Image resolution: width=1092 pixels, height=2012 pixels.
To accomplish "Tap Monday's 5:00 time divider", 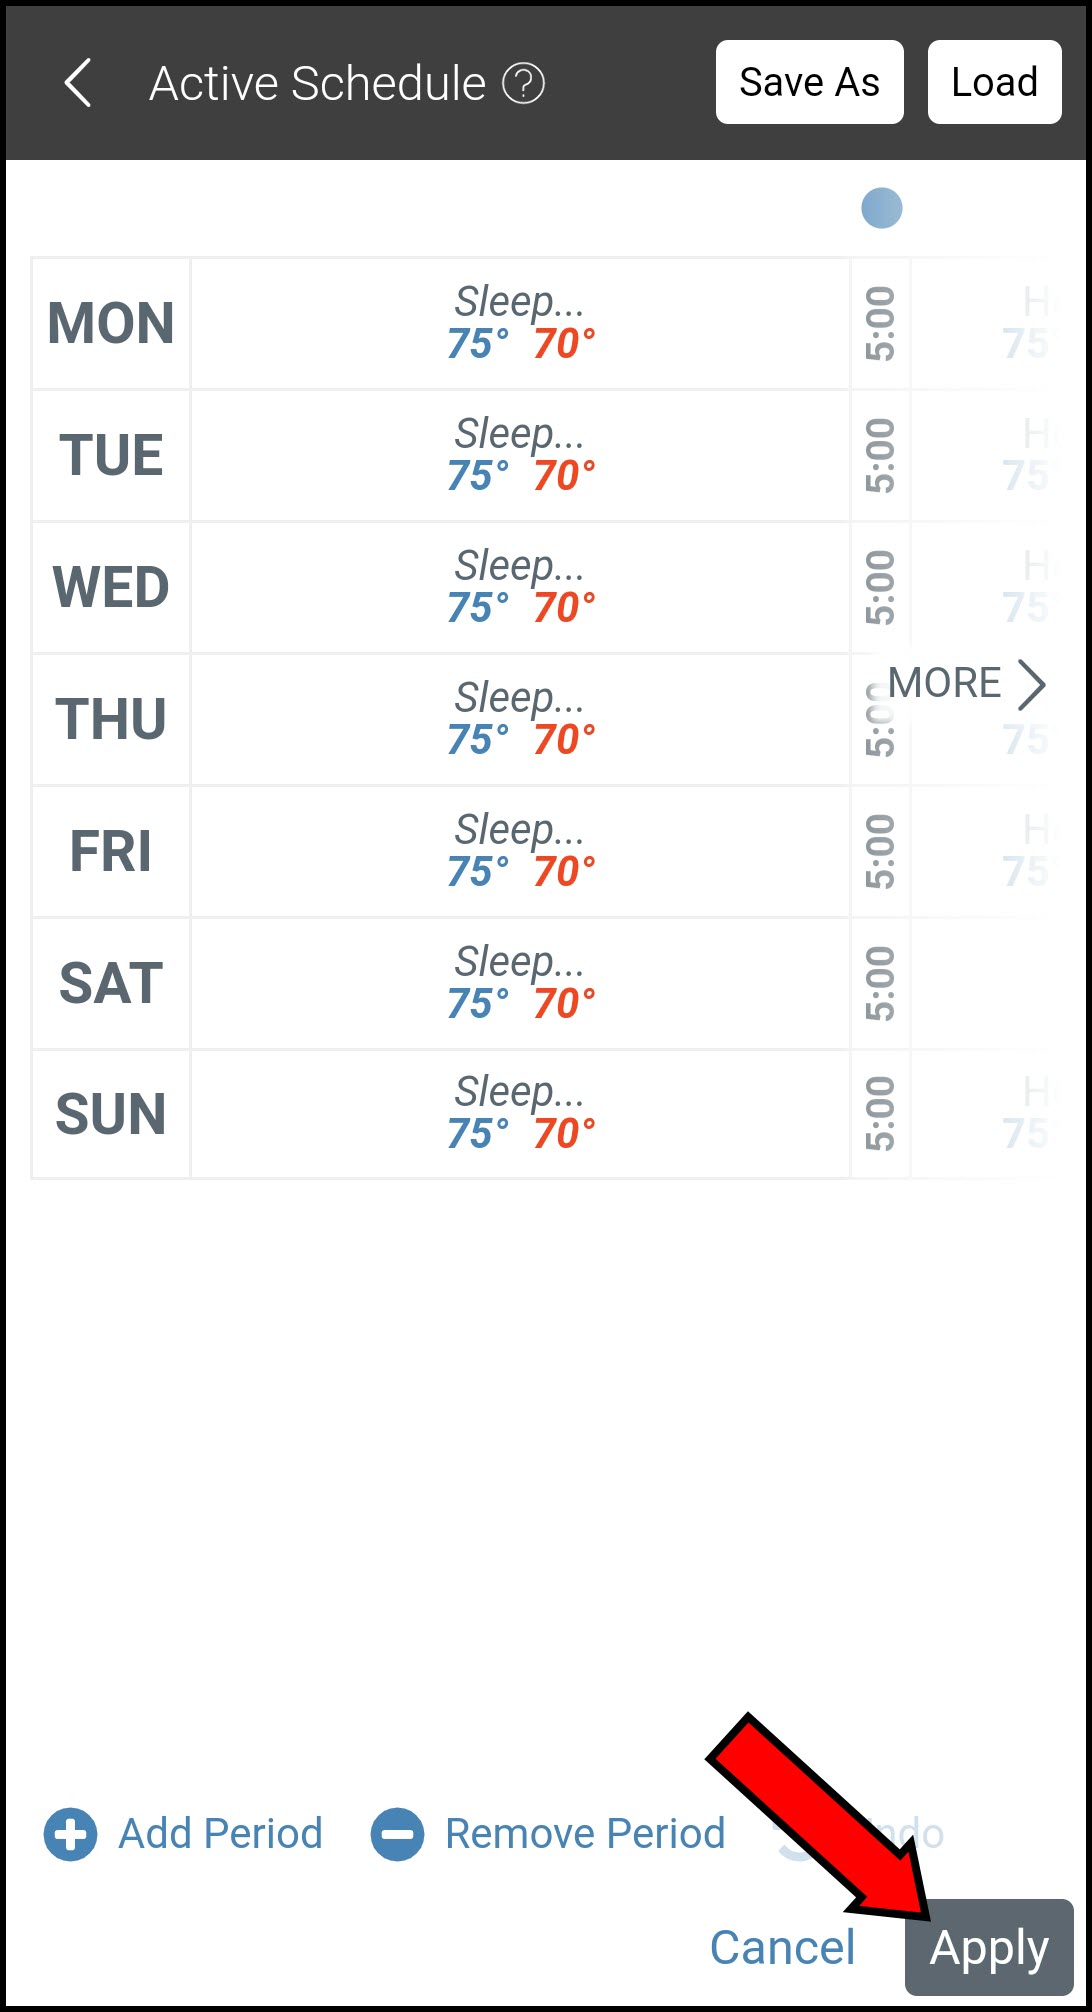I will click(880, 324).
